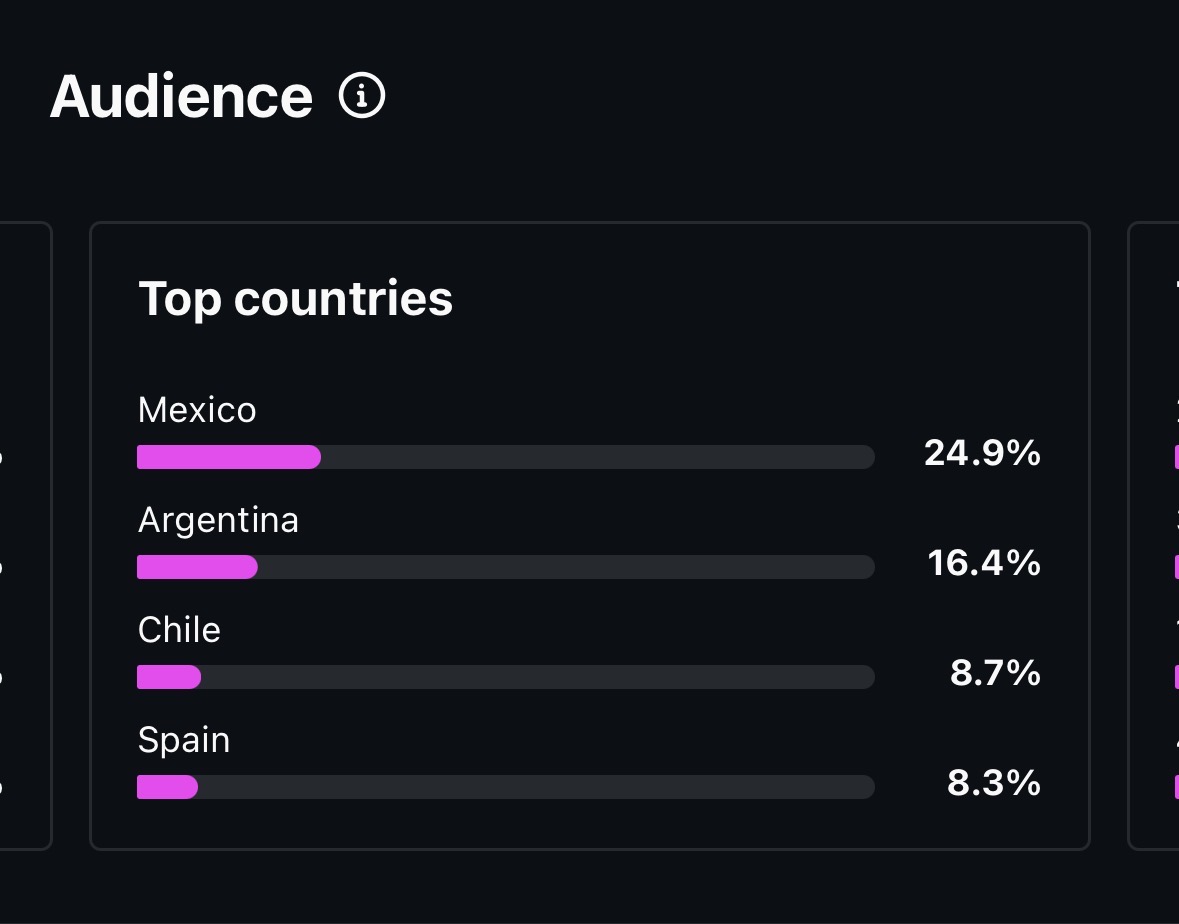Select the Argentina country label
Viewport: 1179px width, 924px height.
pyautogui.click(x=218, y=520)
